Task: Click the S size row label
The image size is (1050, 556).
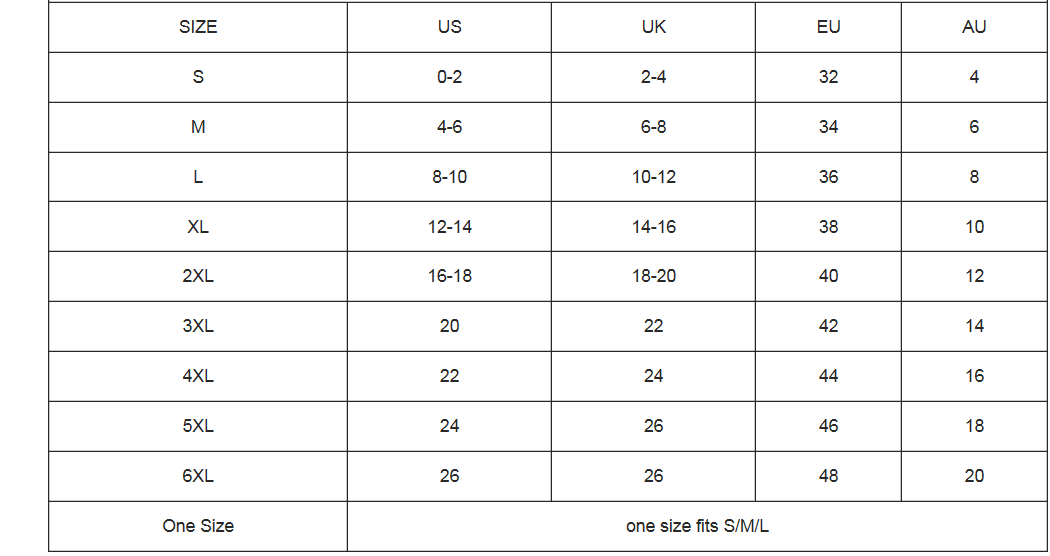Action: (x=198, y=77)
